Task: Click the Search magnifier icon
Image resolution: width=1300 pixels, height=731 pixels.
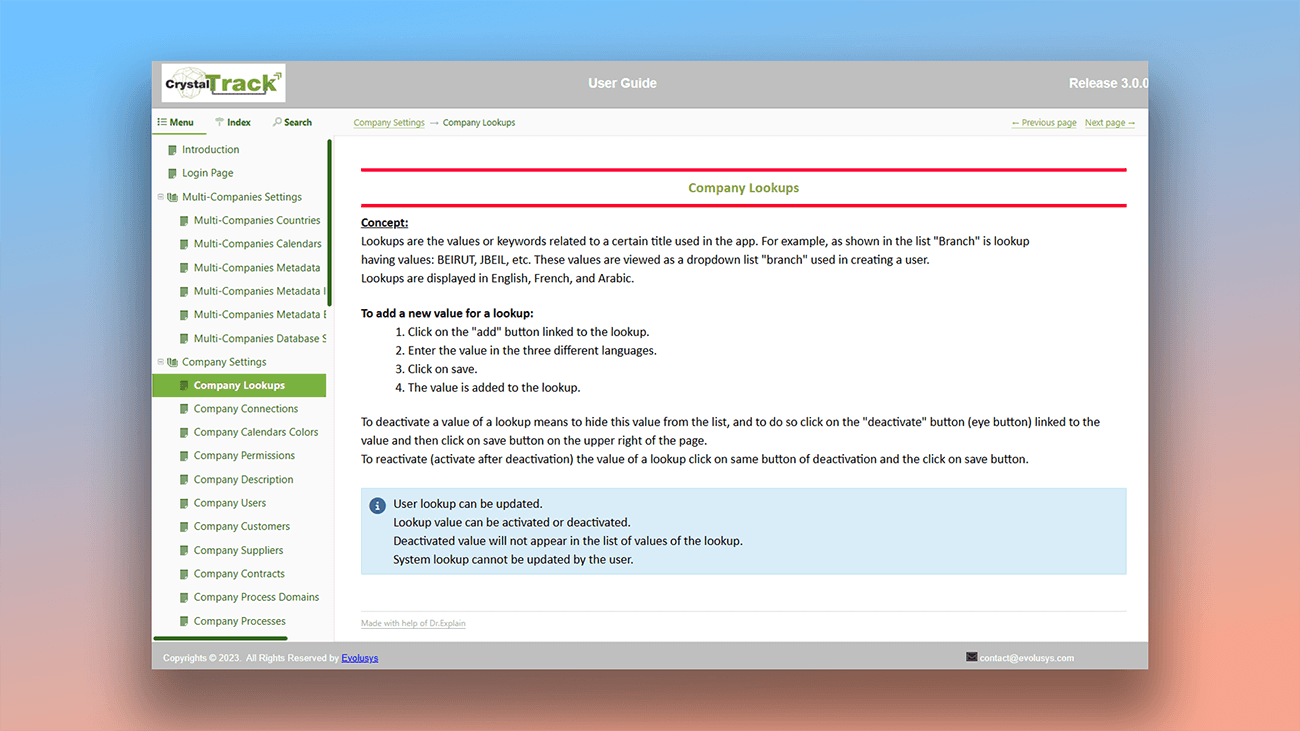Action: pyautogui.click(x=277, y=121)
